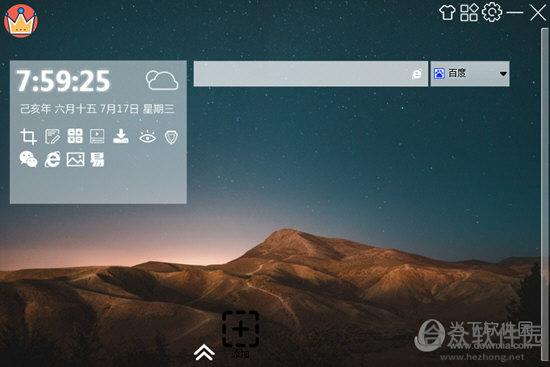Open the download tray icon
This screenshot has height=367, width=550.
pyautogui.click(x=121, y=136)
